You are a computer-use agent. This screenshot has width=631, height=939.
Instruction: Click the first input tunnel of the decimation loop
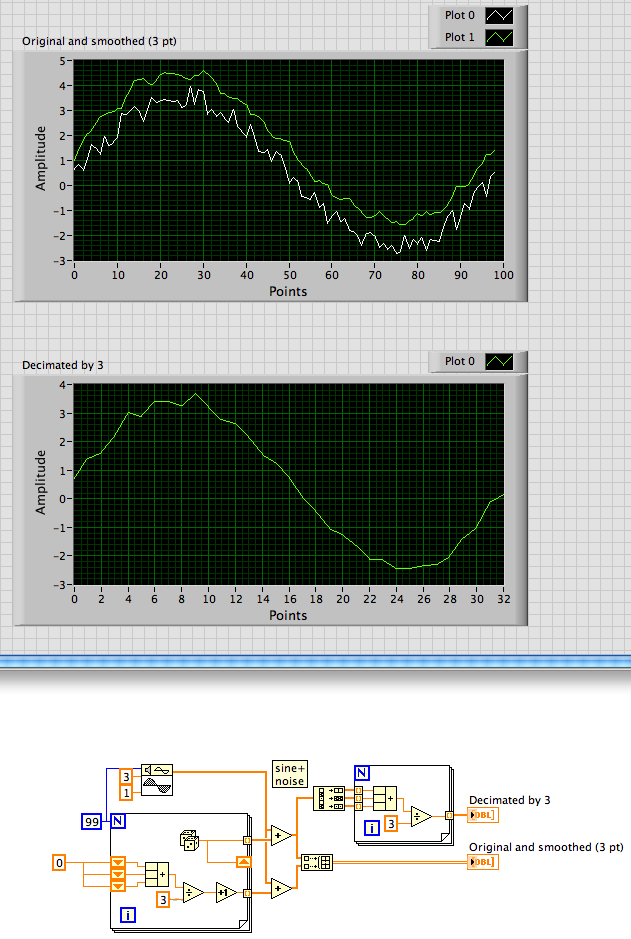(358, 790)
